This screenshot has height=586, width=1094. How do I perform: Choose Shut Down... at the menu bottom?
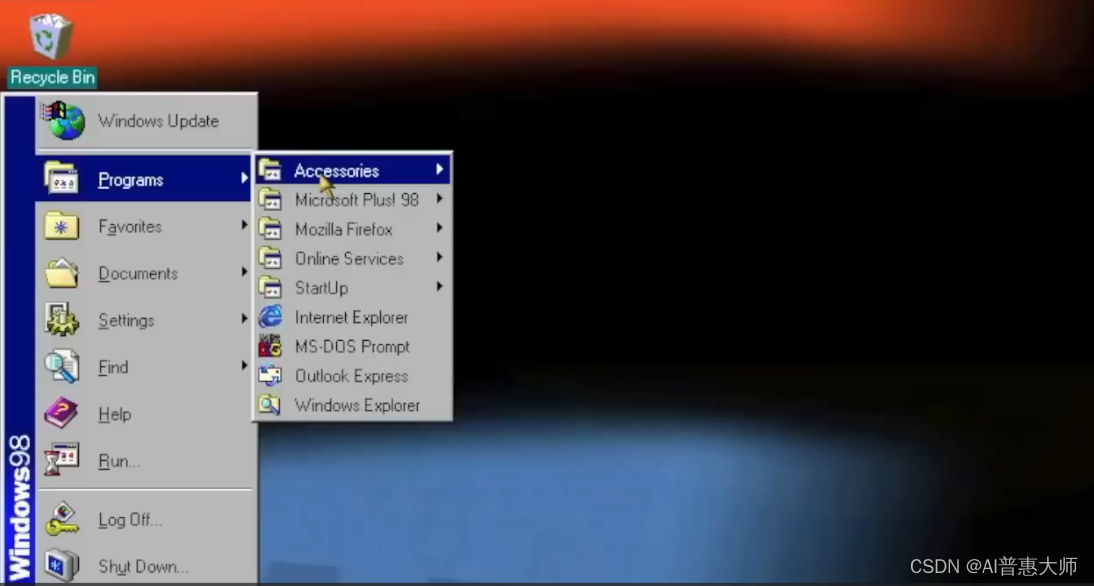[x=142, y=566]
